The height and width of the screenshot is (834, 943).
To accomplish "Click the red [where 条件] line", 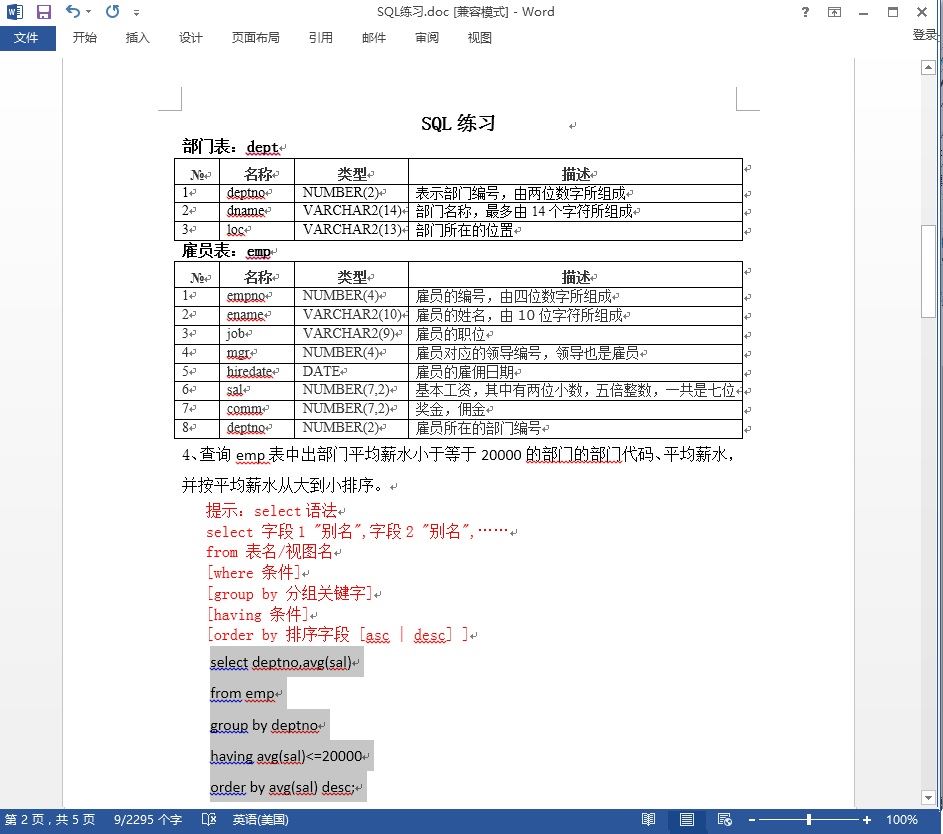I will pos(253,572).
